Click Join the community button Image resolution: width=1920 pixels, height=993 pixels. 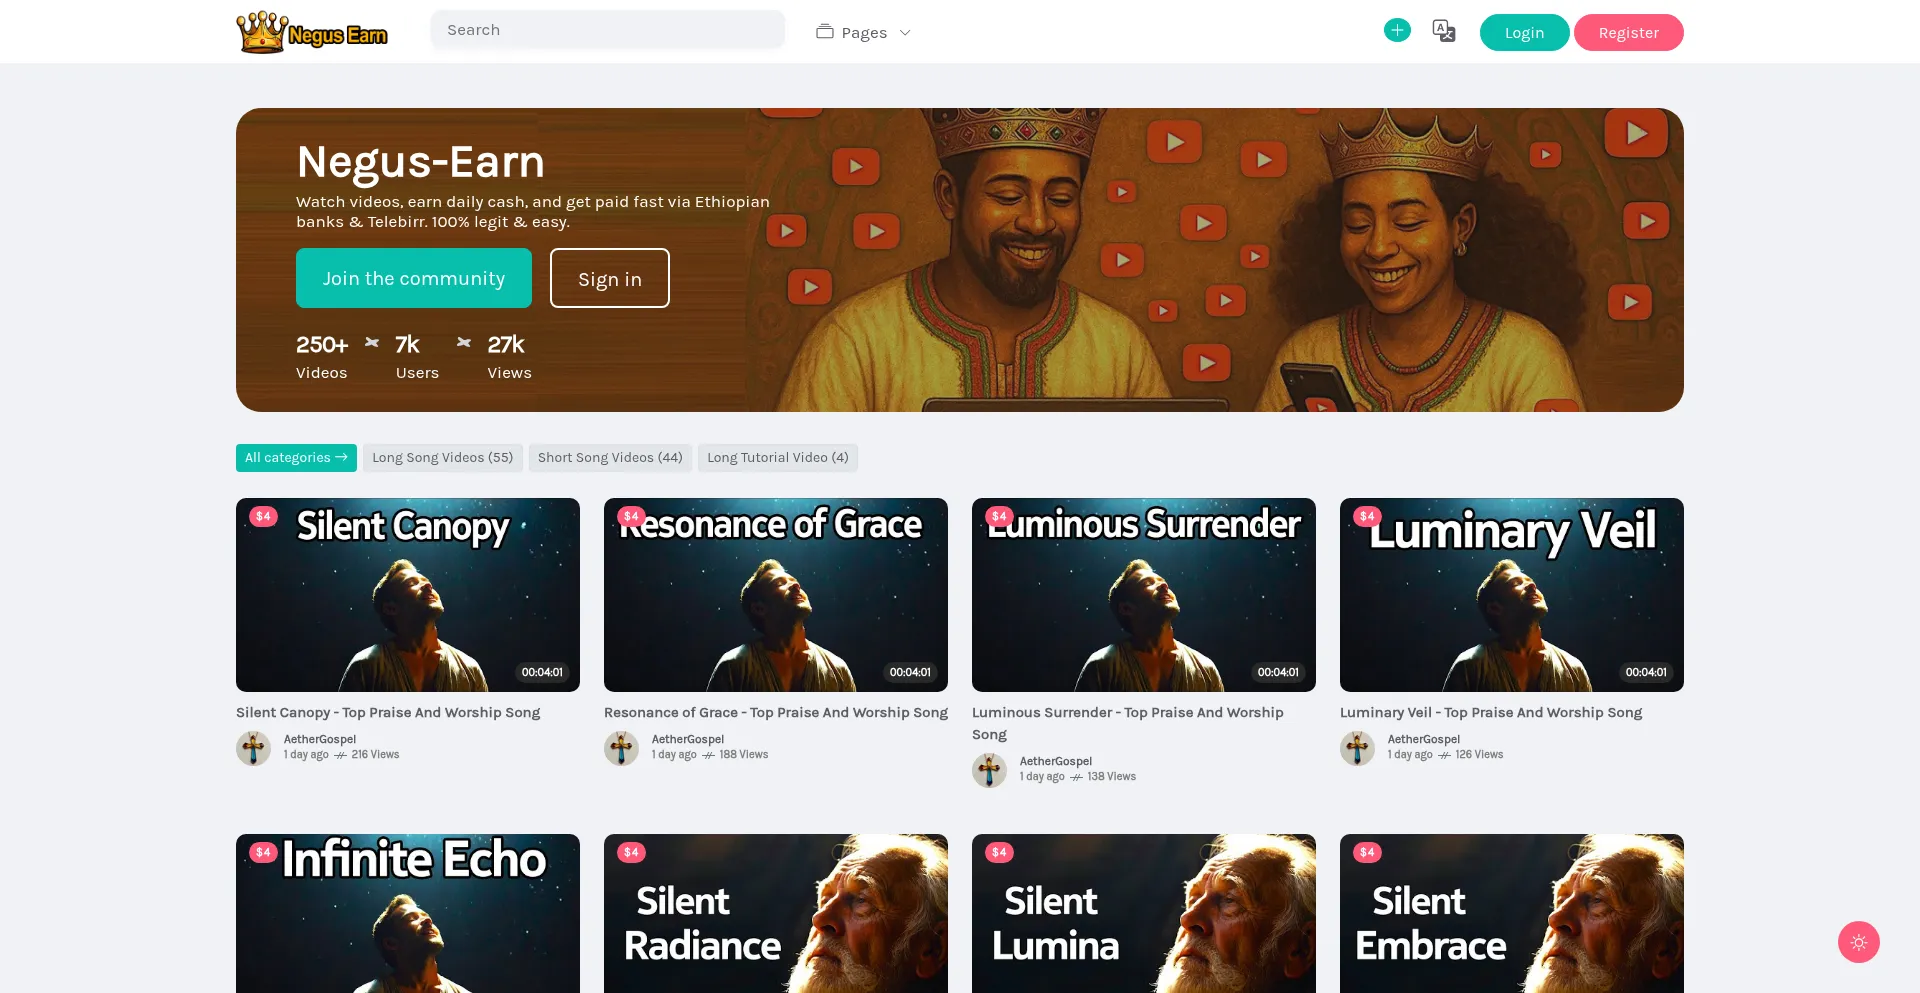point(414,278)
